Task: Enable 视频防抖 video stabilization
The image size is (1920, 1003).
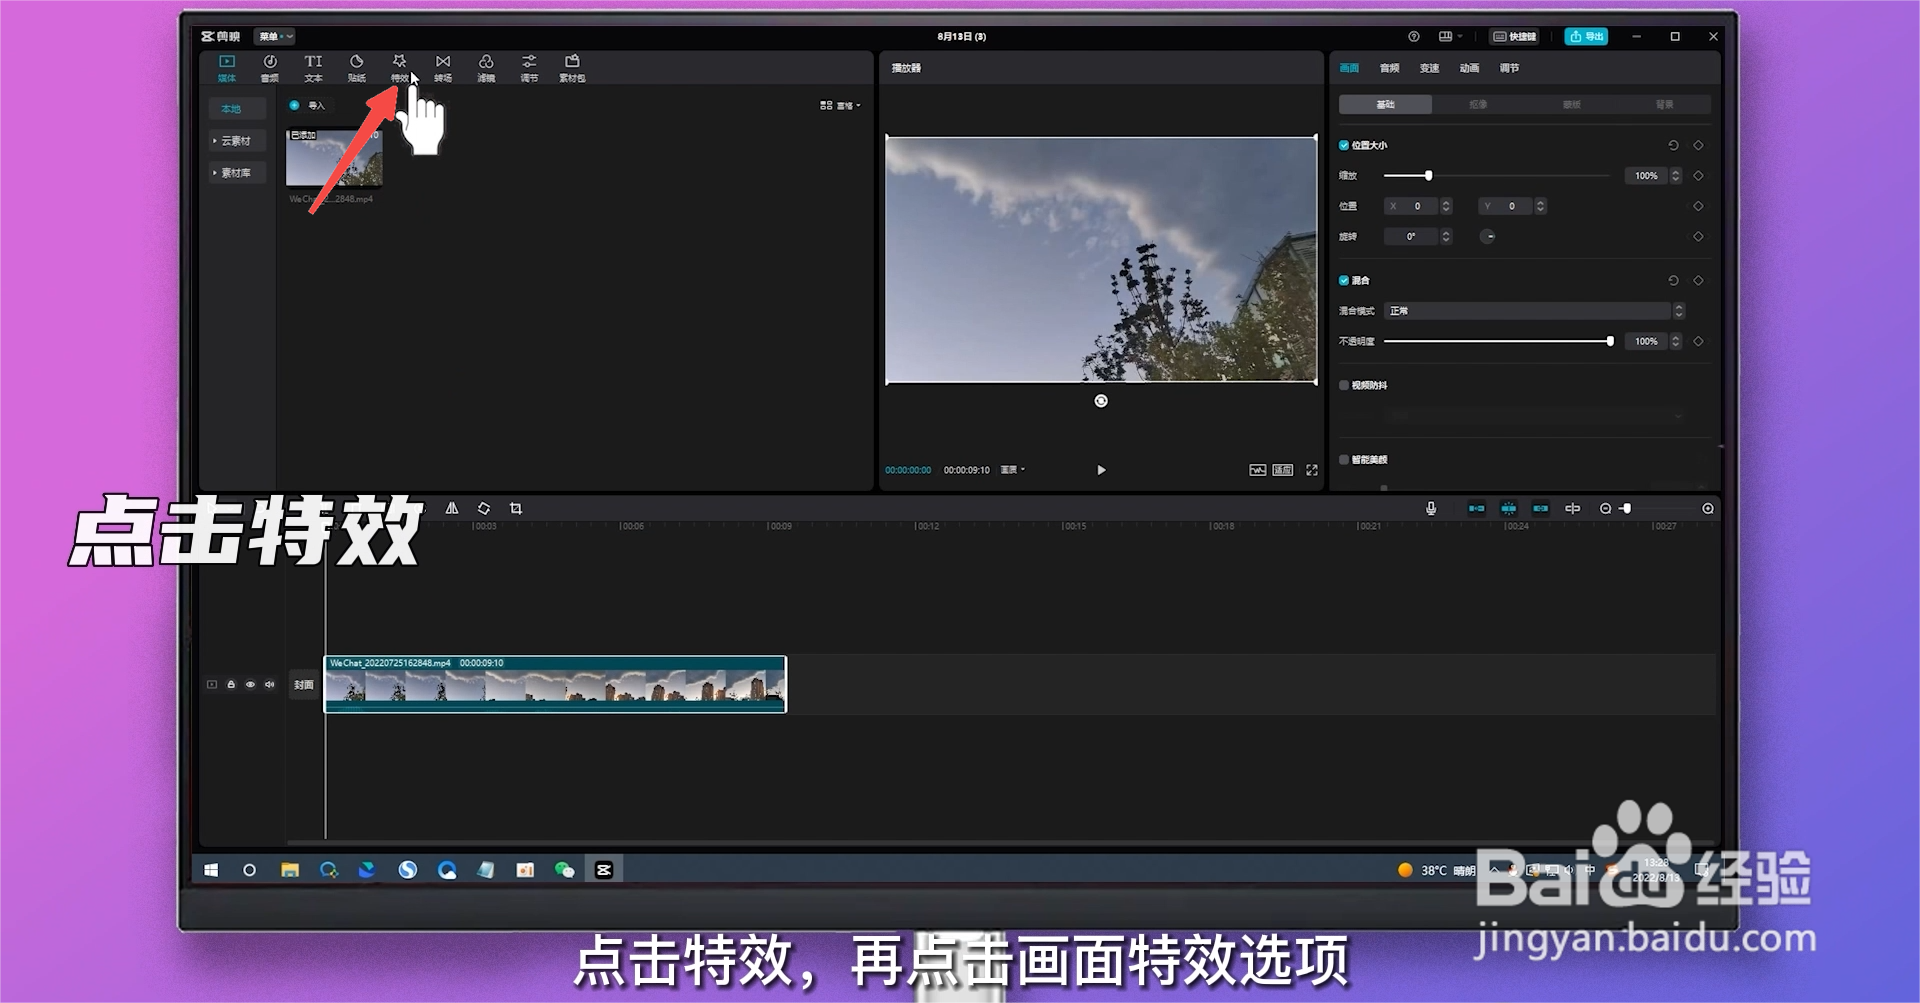Action: (1344, 385)
